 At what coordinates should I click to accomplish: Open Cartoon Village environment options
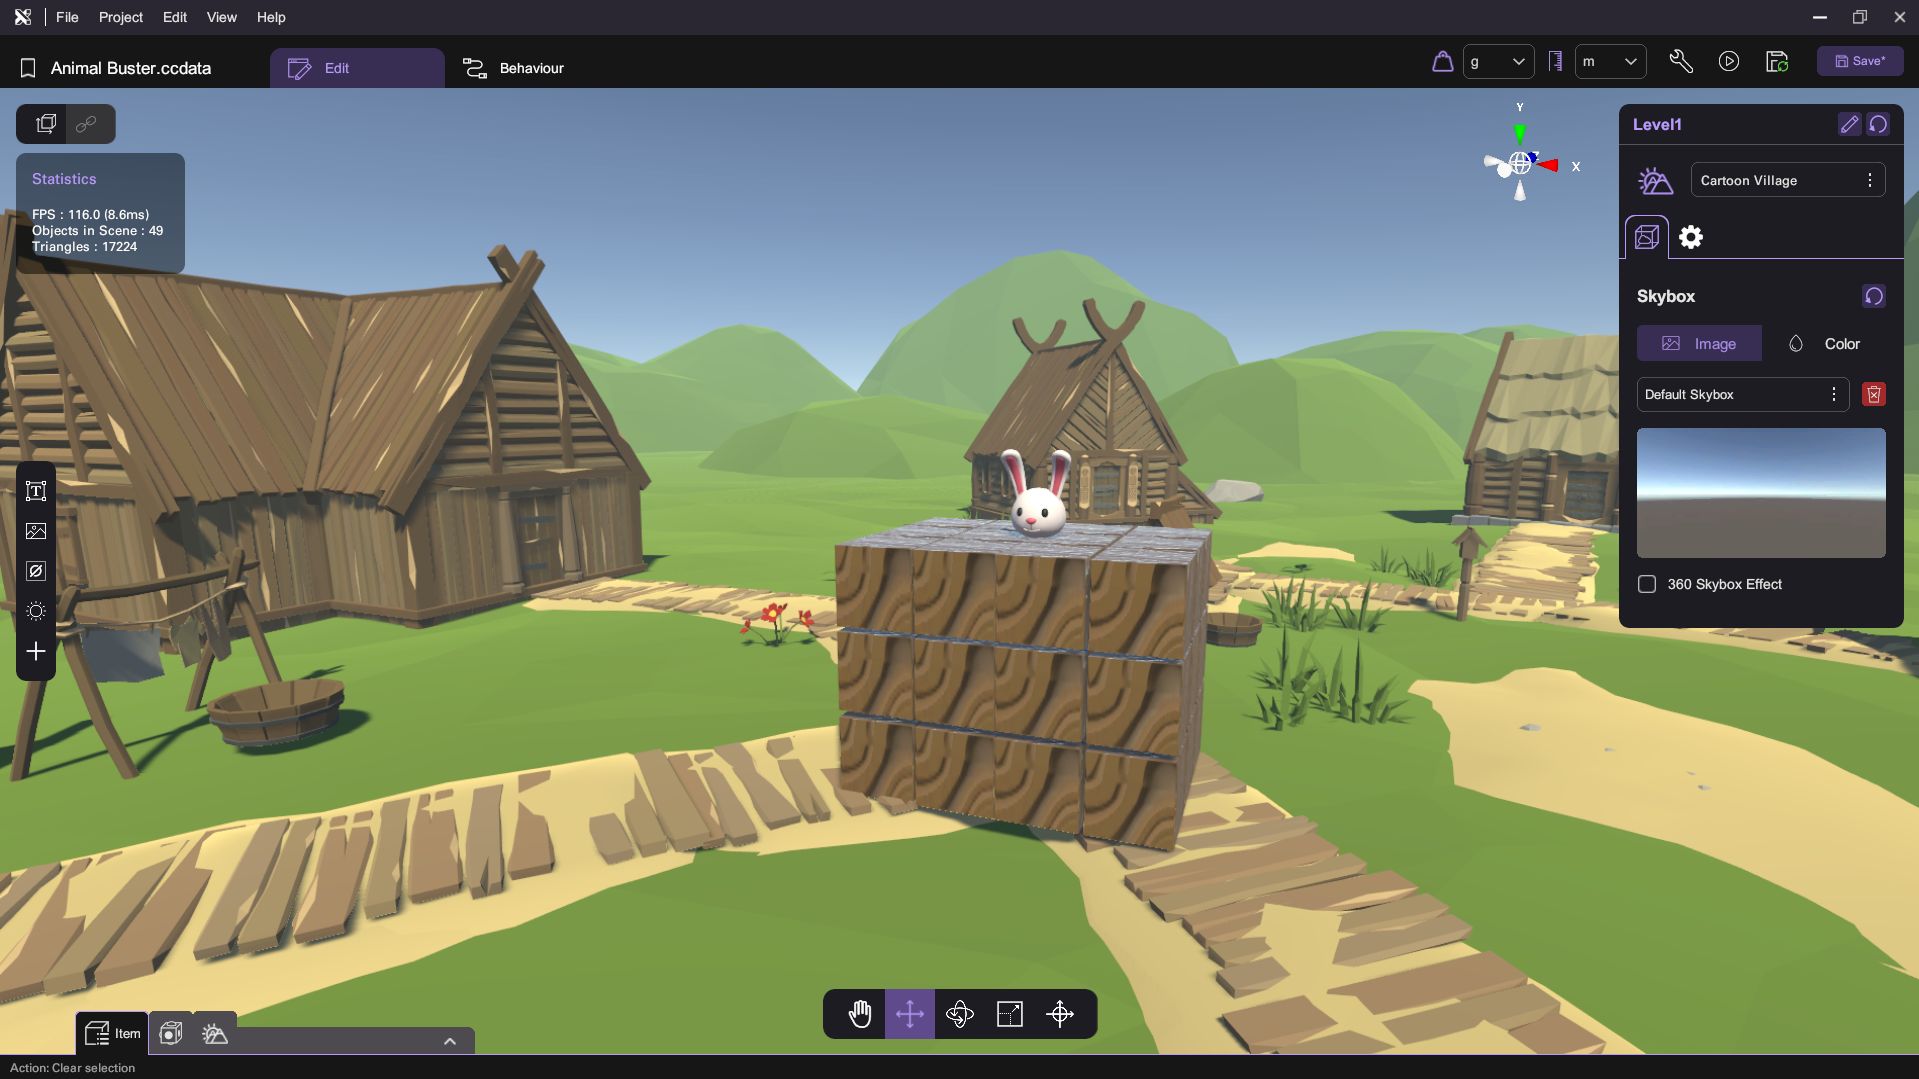click(1869, 180)
